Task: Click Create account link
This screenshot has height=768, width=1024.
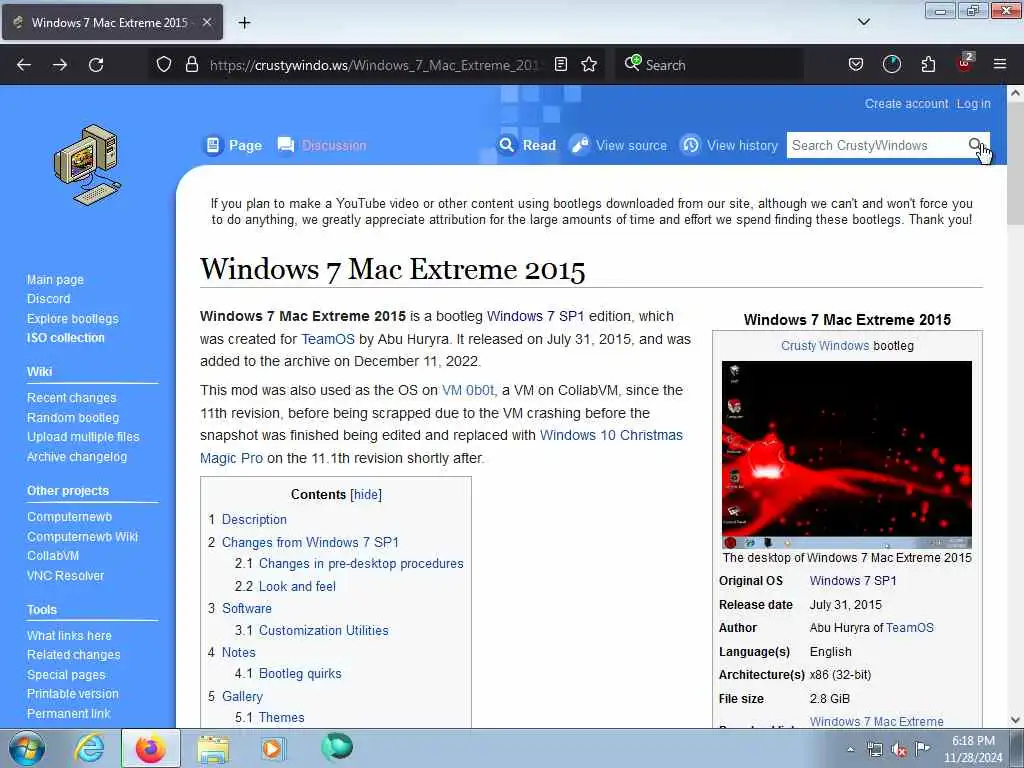Action: coord(906,104)
